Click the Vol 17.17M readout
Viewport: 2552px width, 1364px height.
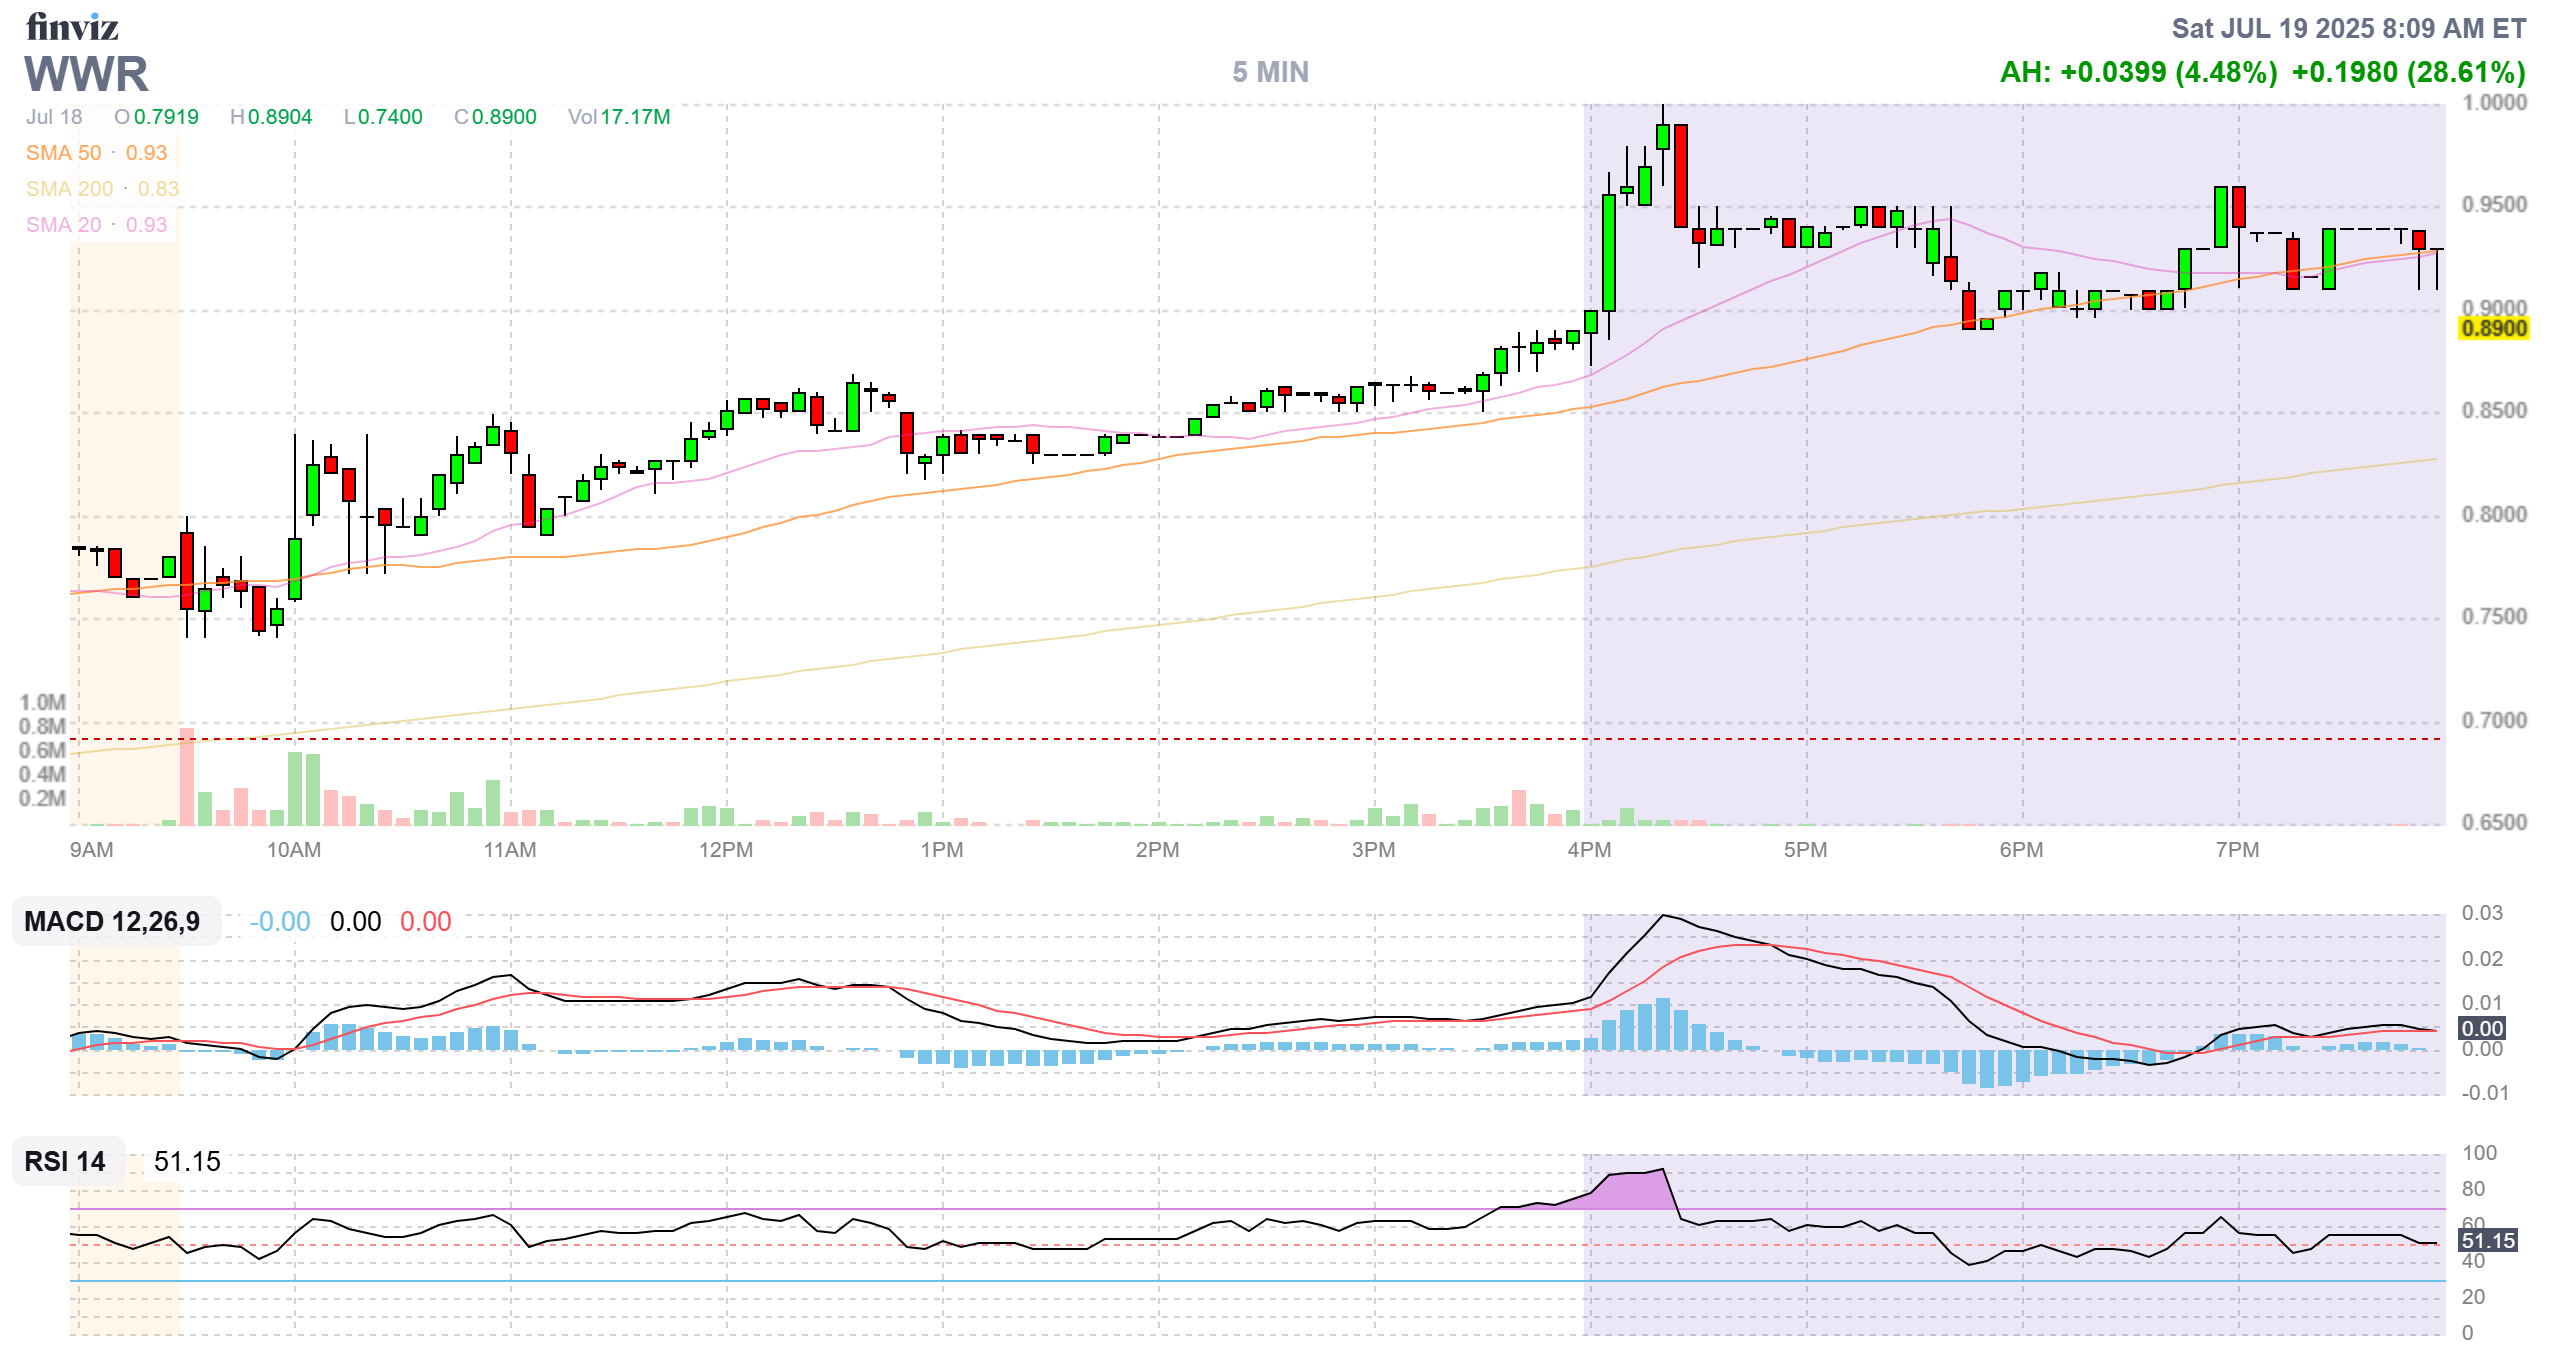tap(619, 117)
